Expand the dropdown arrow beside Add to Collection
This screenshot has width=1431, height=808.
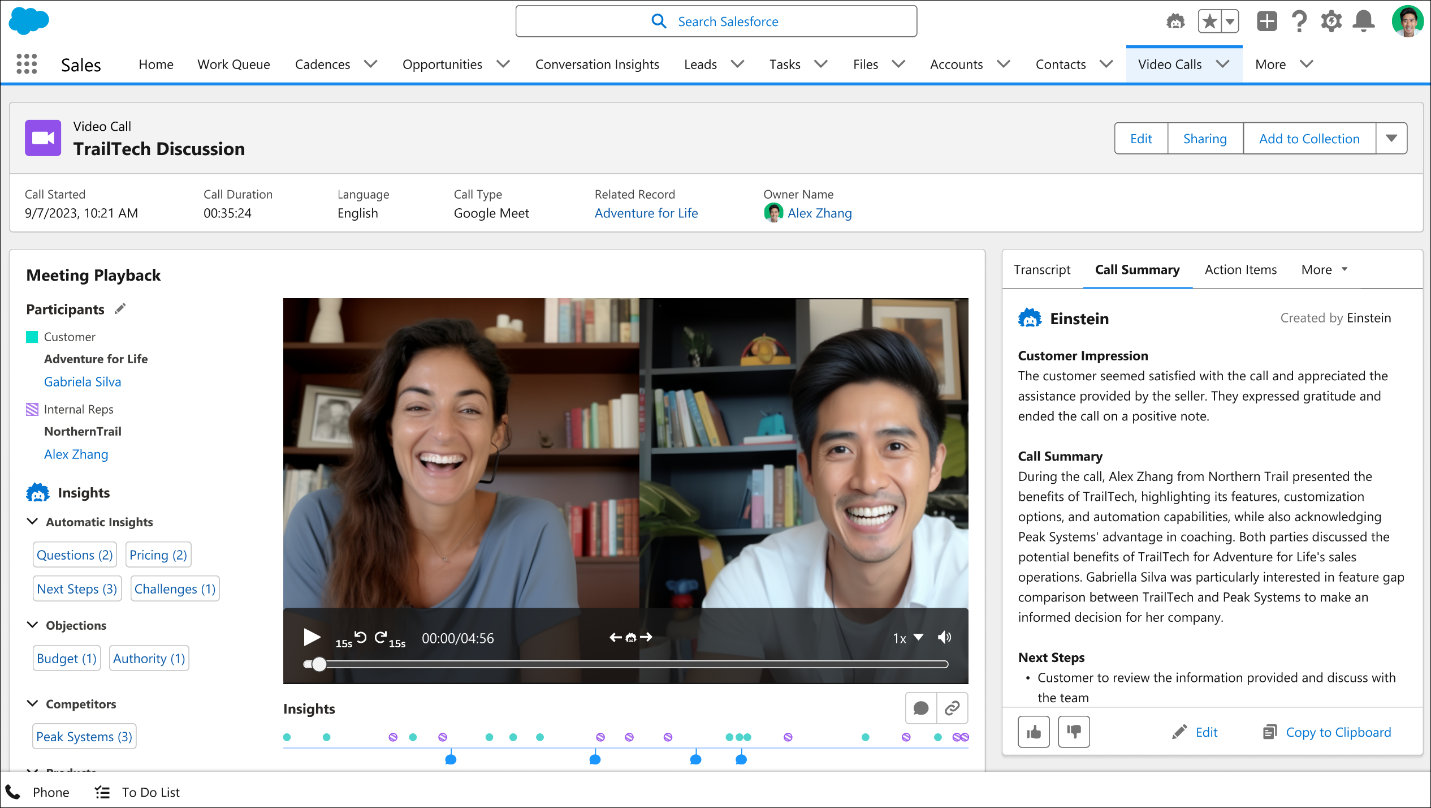tap(1391, 139)
